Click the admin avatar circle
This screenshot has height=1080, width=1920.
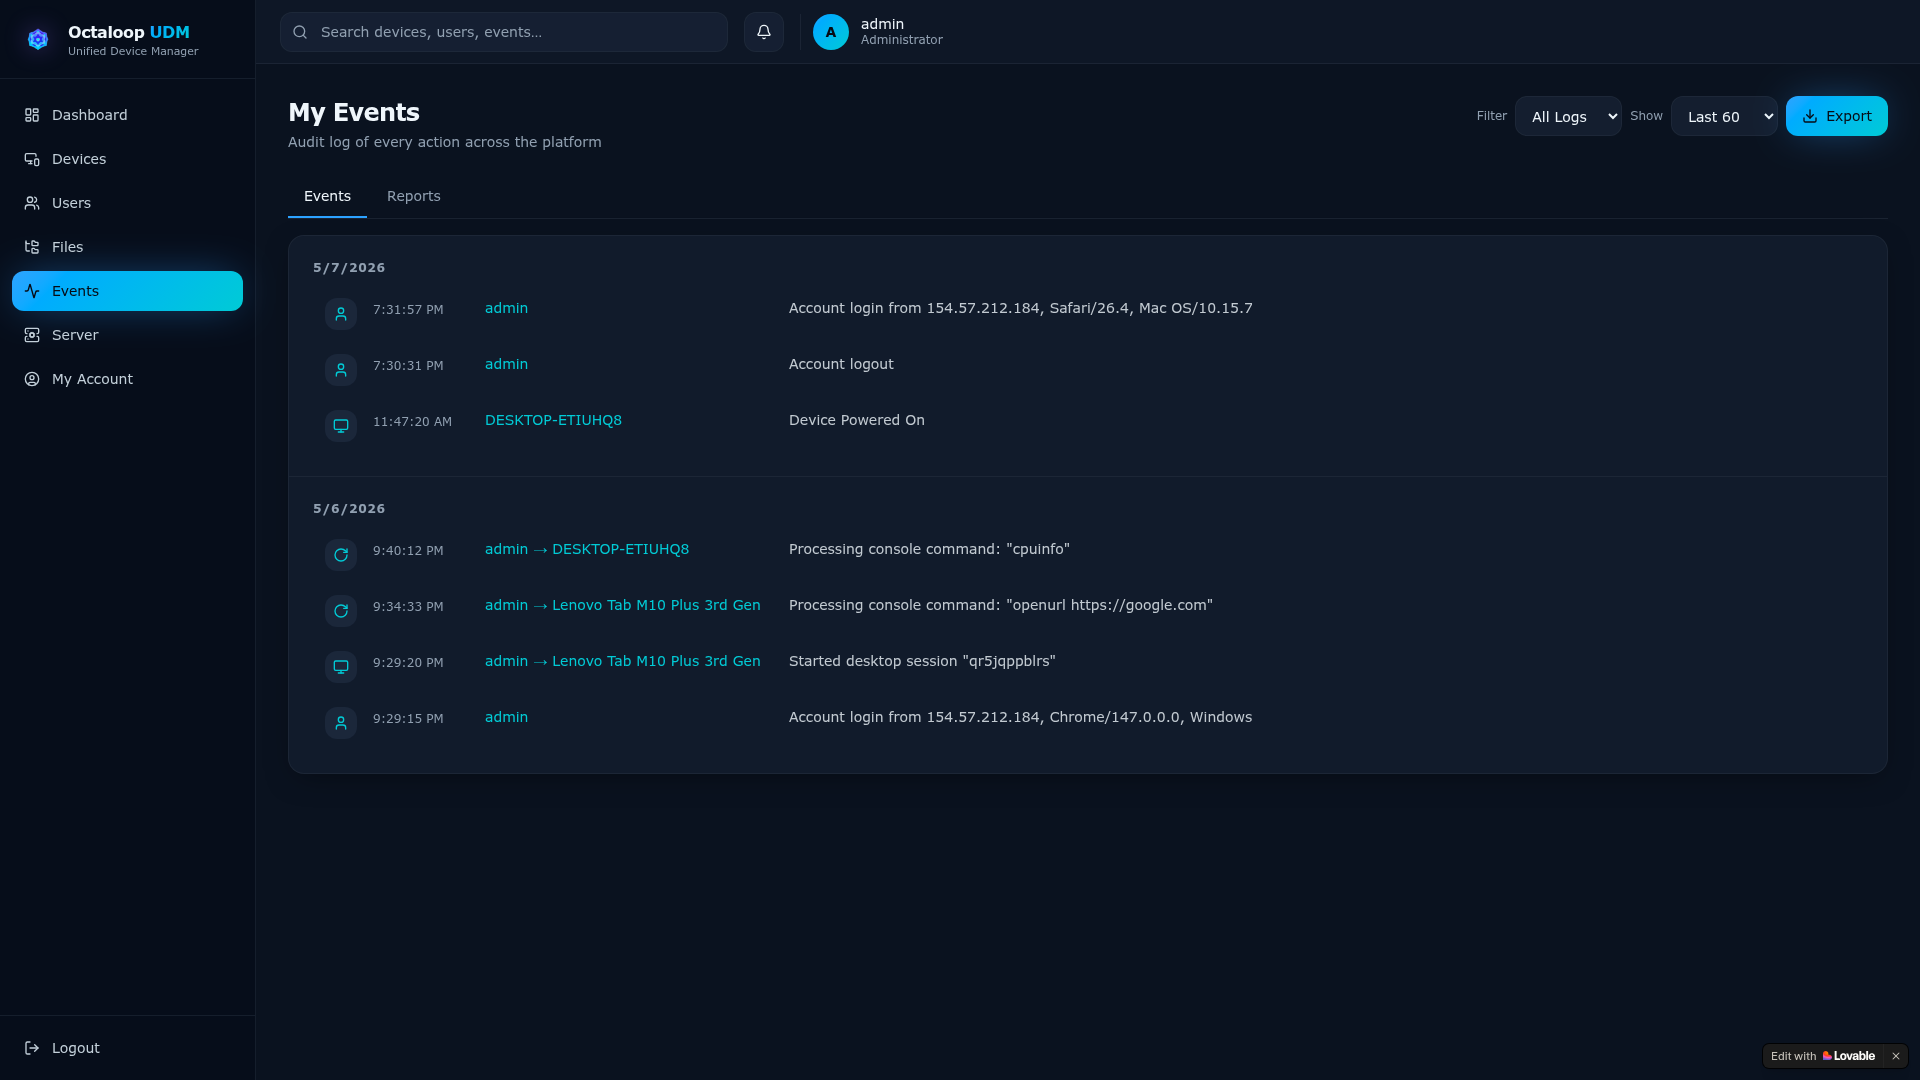(830, 32)
